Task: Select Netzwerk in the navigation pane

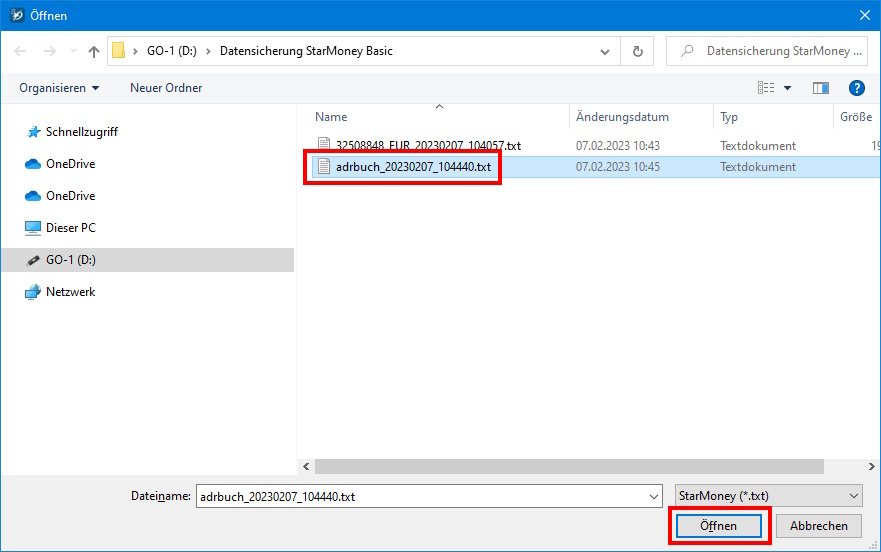Action: (70, 292)
